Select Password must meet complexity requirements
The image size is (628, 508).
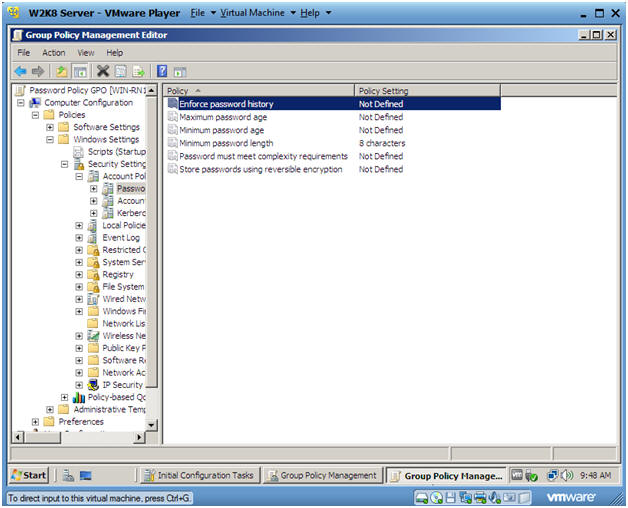pos(263,157)
